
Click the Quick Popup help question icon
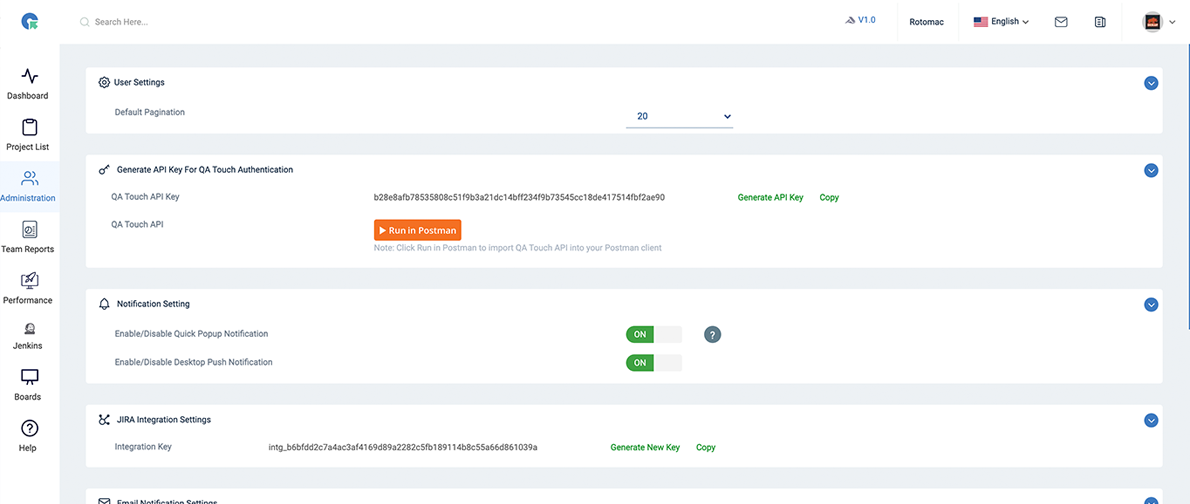click(712, 335)
